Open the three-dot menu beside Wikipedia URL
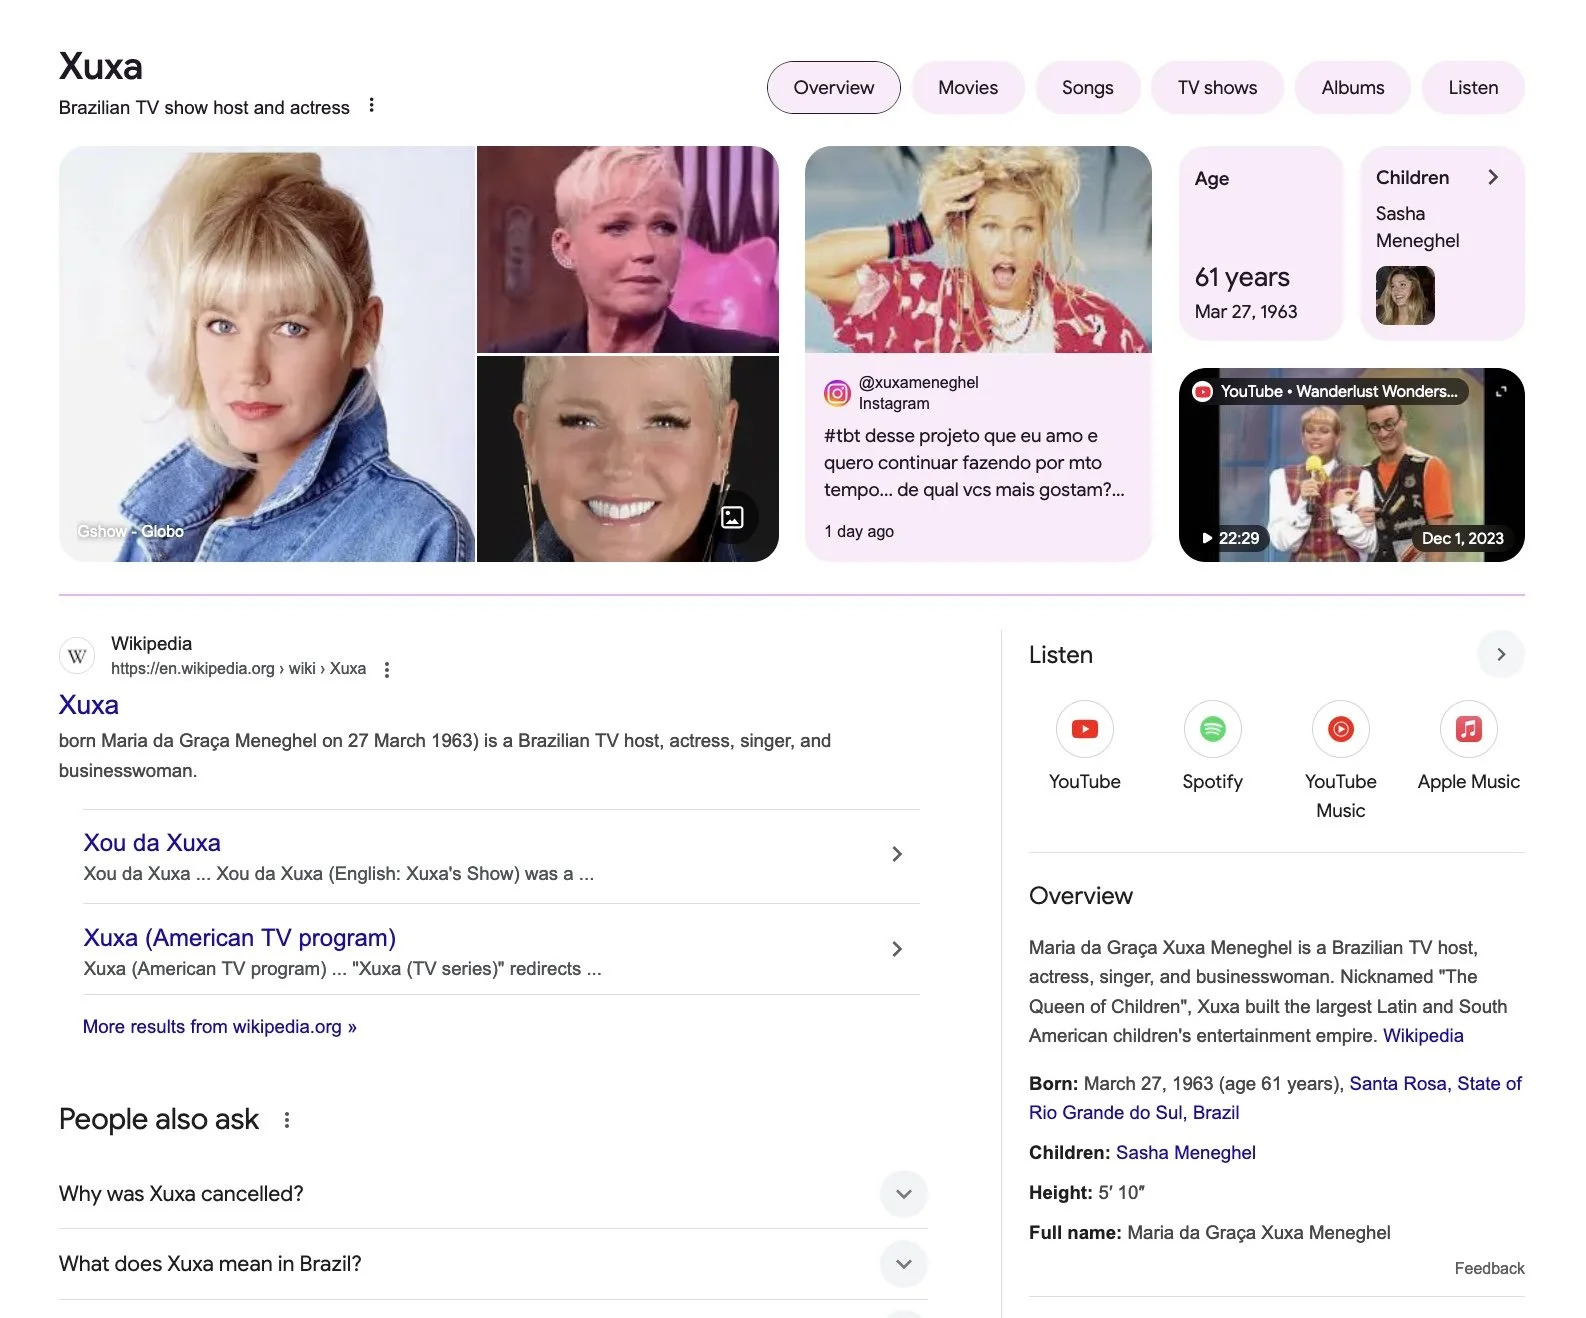This screenshot has height=1318, width=1586. click(387, 669)
